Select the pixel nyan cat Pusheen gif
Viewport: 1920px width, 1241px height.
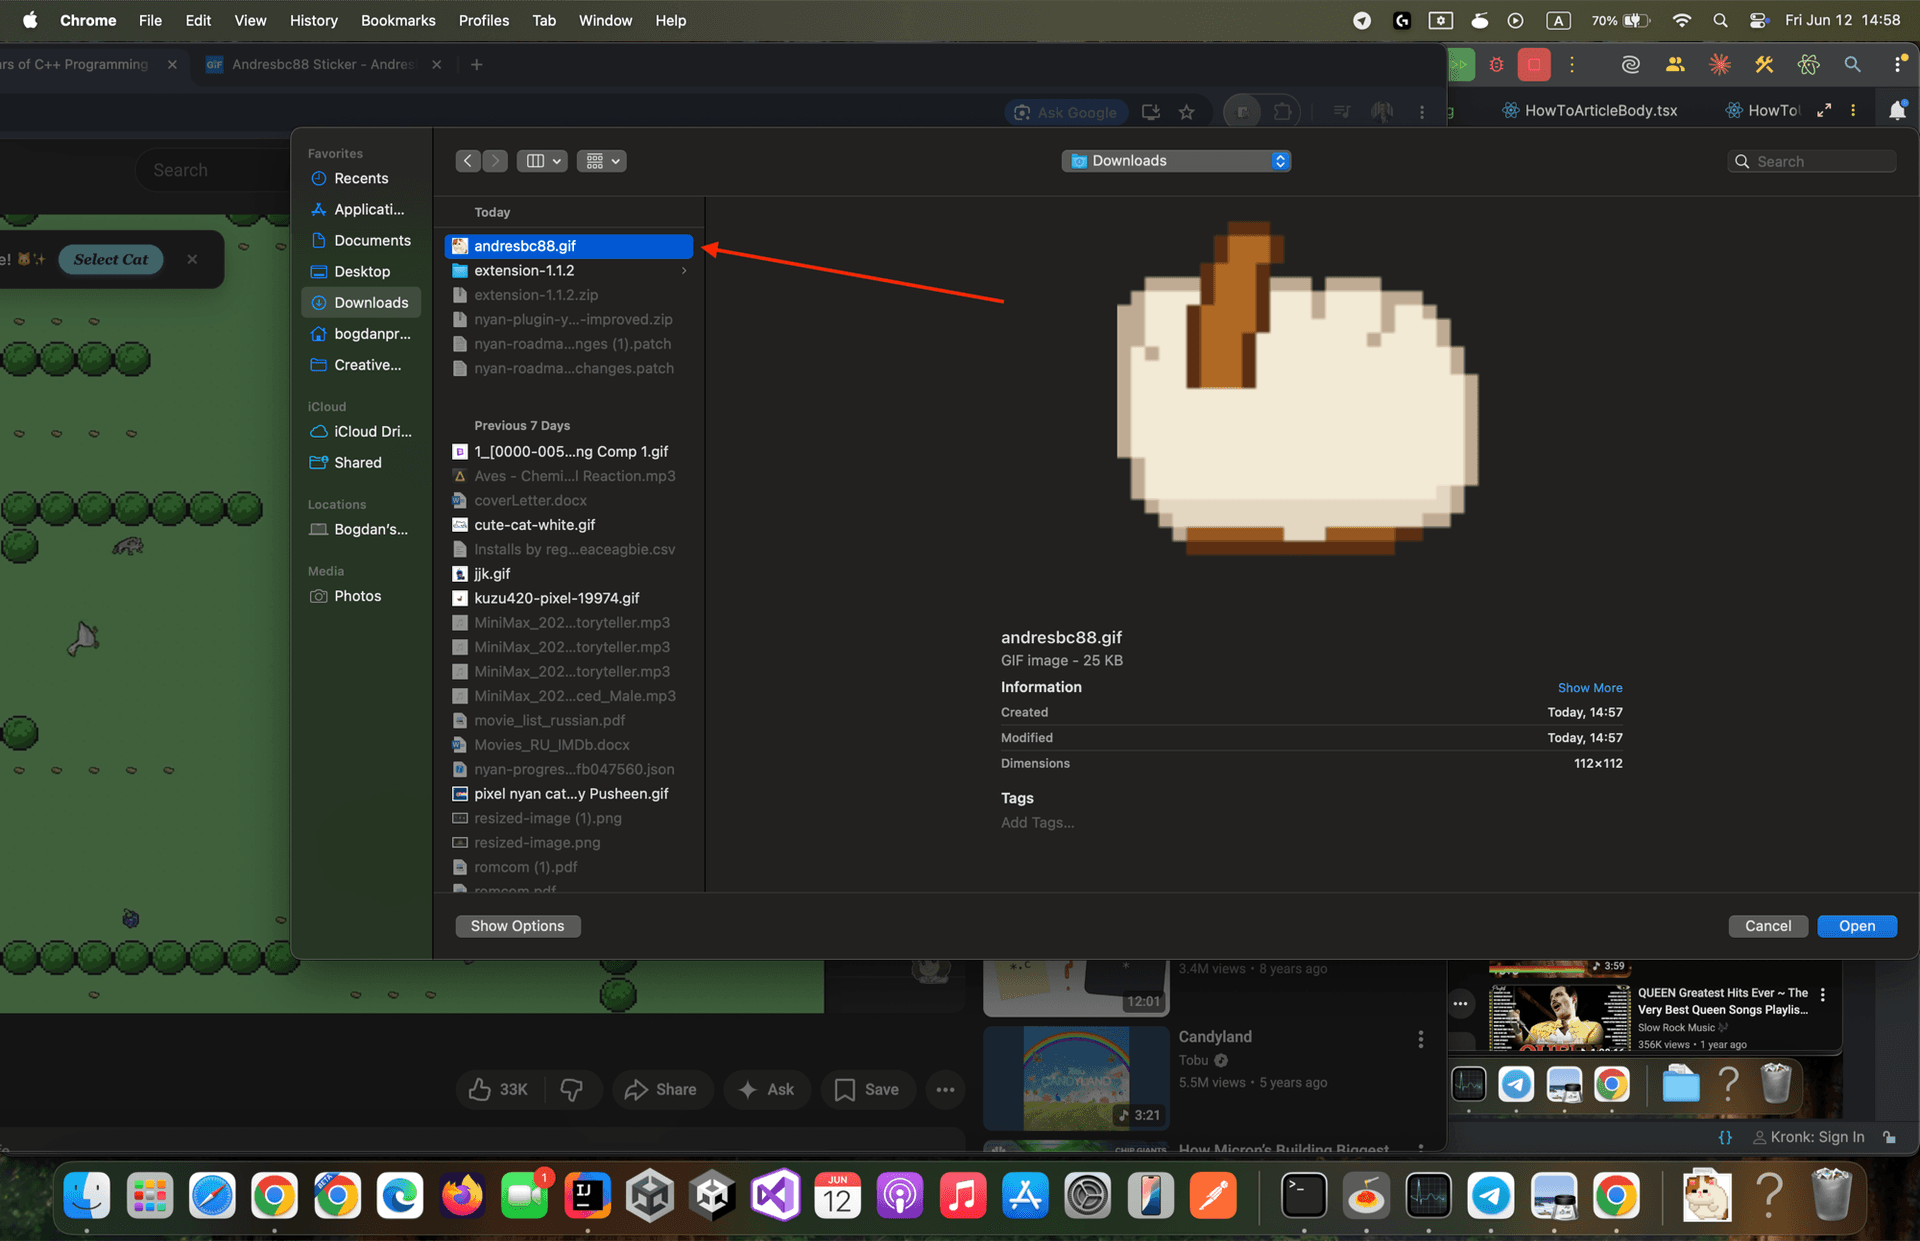tap(569, 794)
